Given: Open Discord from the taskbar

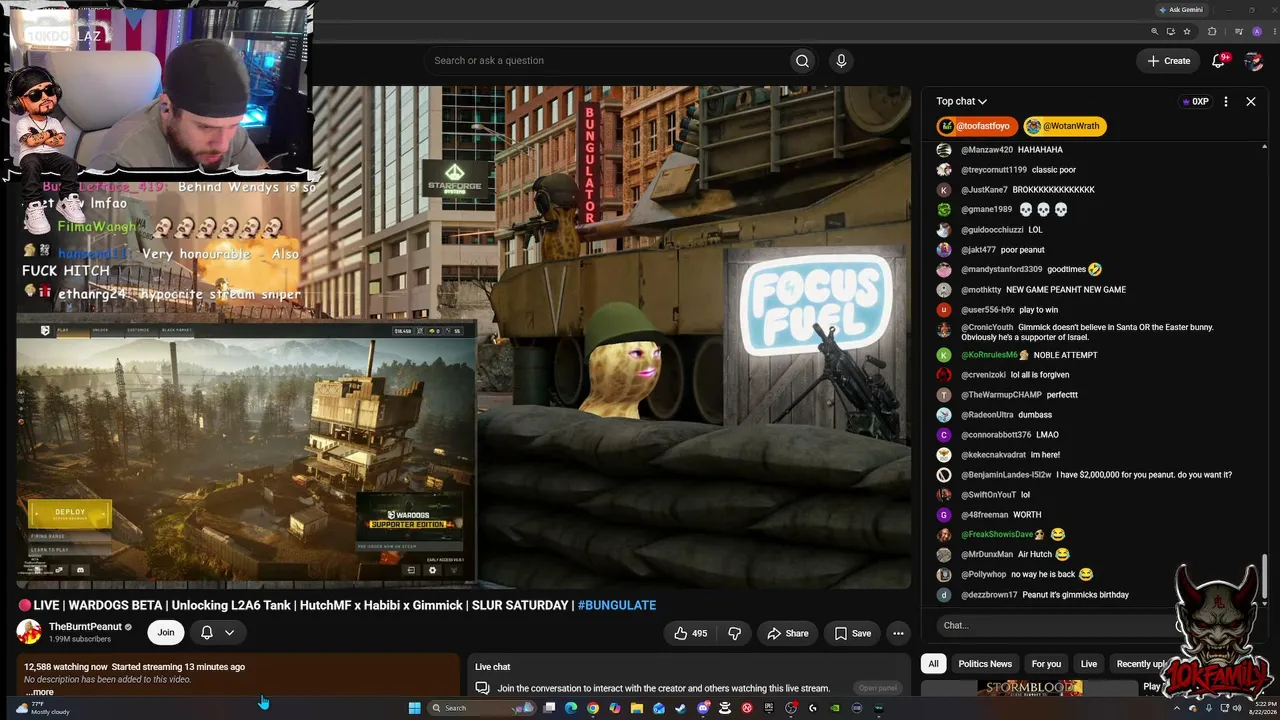Looking at the screenshot, I should [x=703, y=708].
